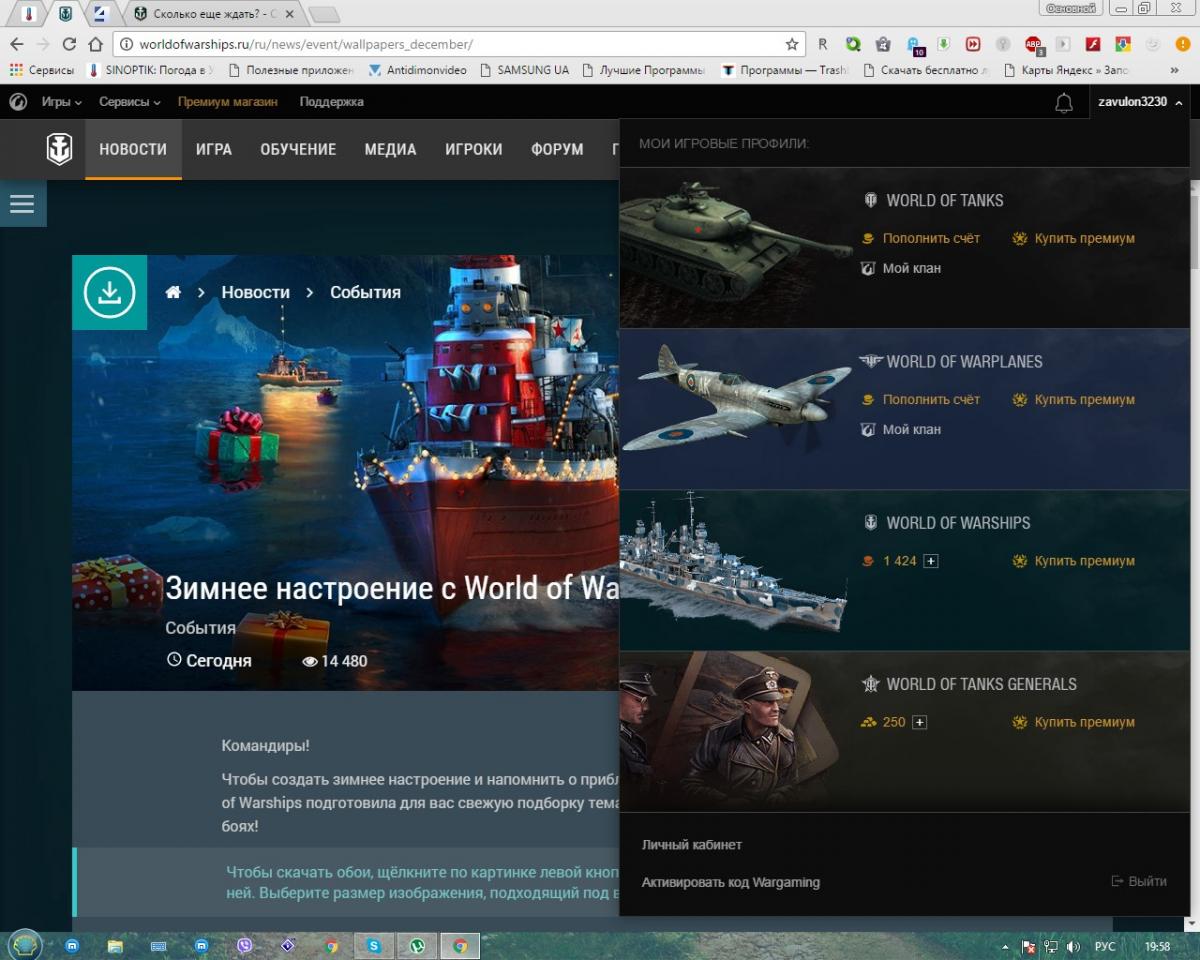Open the Adblock Plus extension icon
This screenshot has height=960, width=1200.
click(1034, 44)
